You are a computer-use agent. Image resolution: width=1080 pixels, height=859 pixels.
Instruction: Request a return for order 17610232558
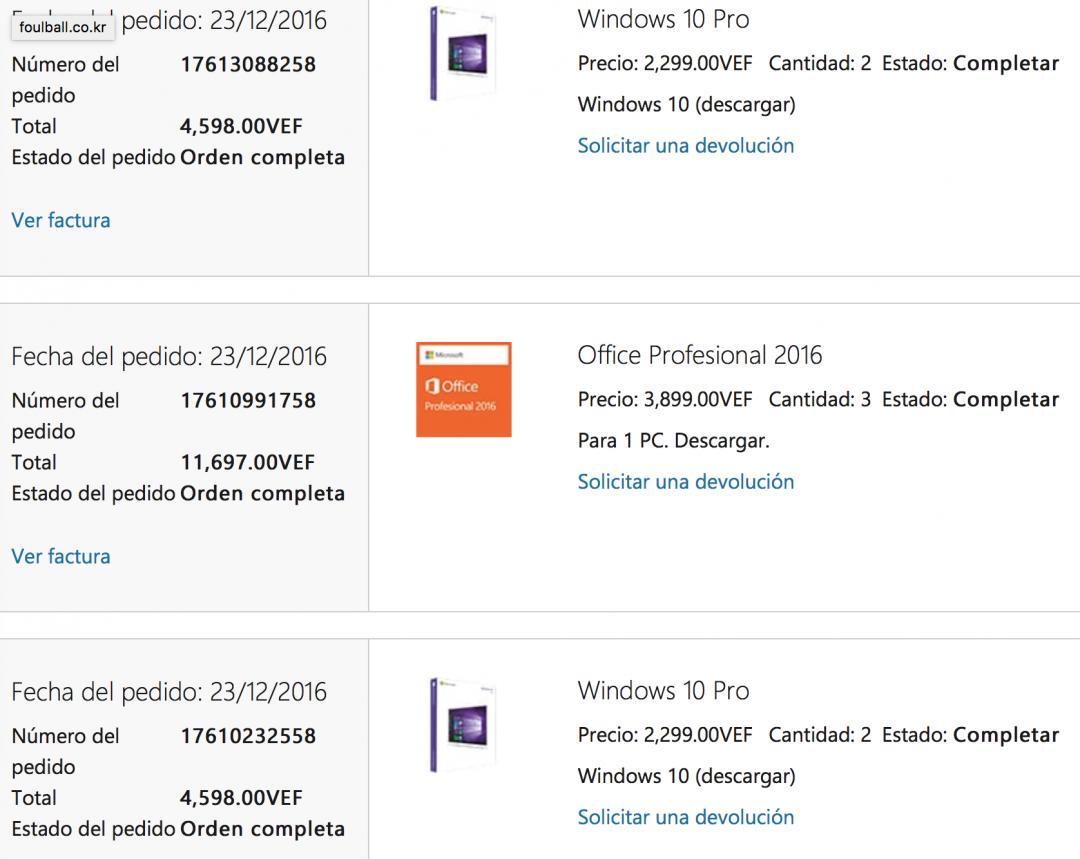tap(685, 817)
